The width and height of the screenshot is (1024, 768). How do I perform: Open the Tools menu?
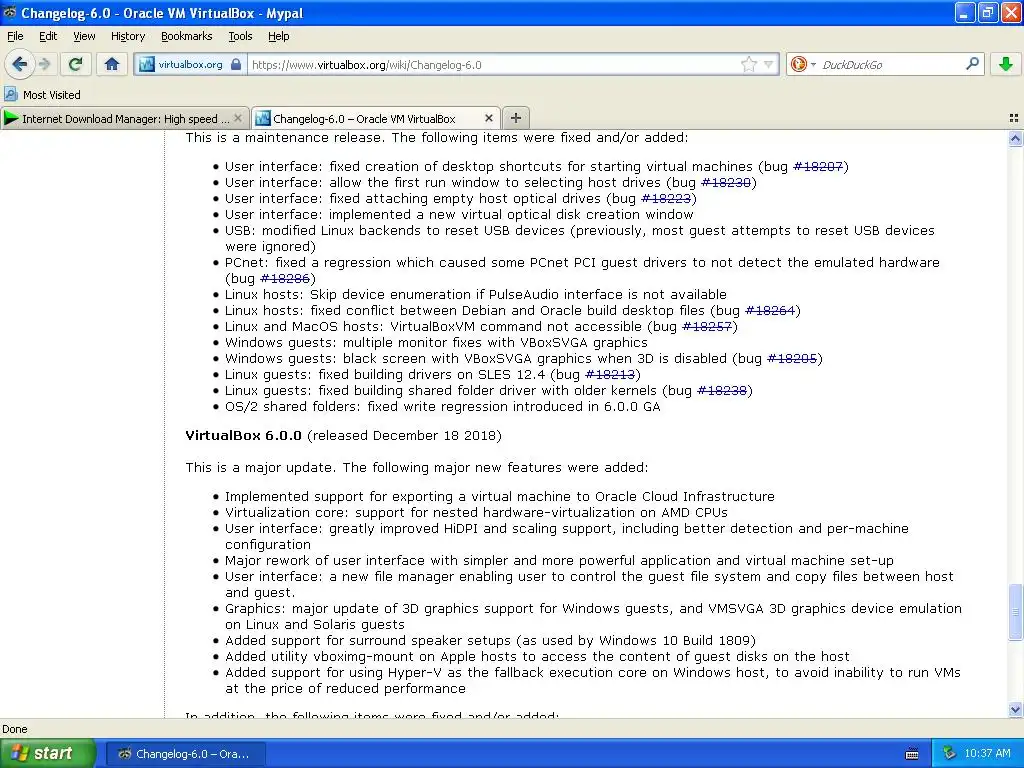click(x=240, y=37)
